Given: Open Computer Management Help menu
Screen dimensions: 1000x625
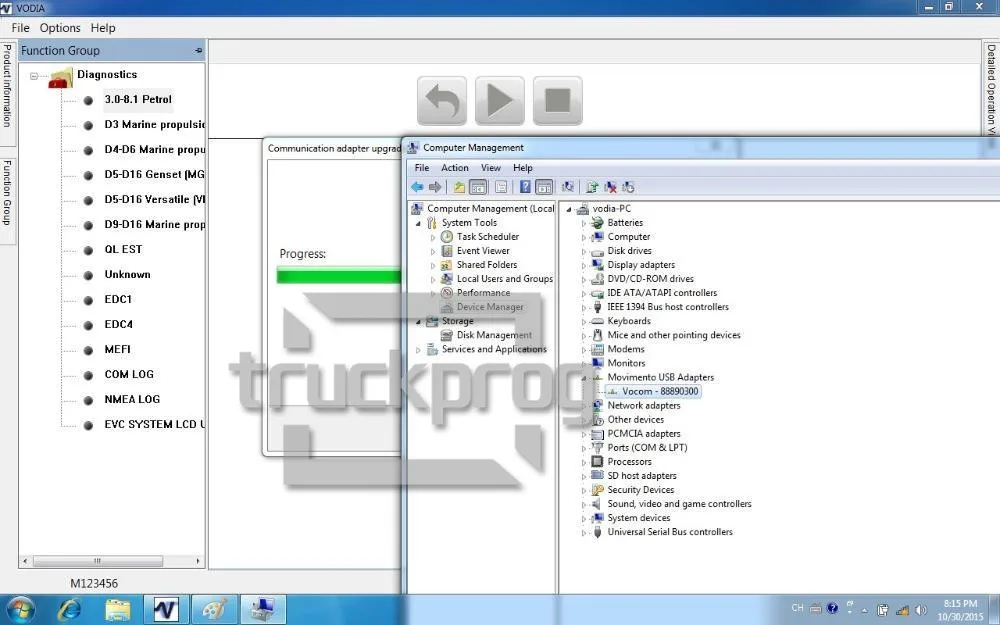Looking at the screenshot, I should 522,168.
